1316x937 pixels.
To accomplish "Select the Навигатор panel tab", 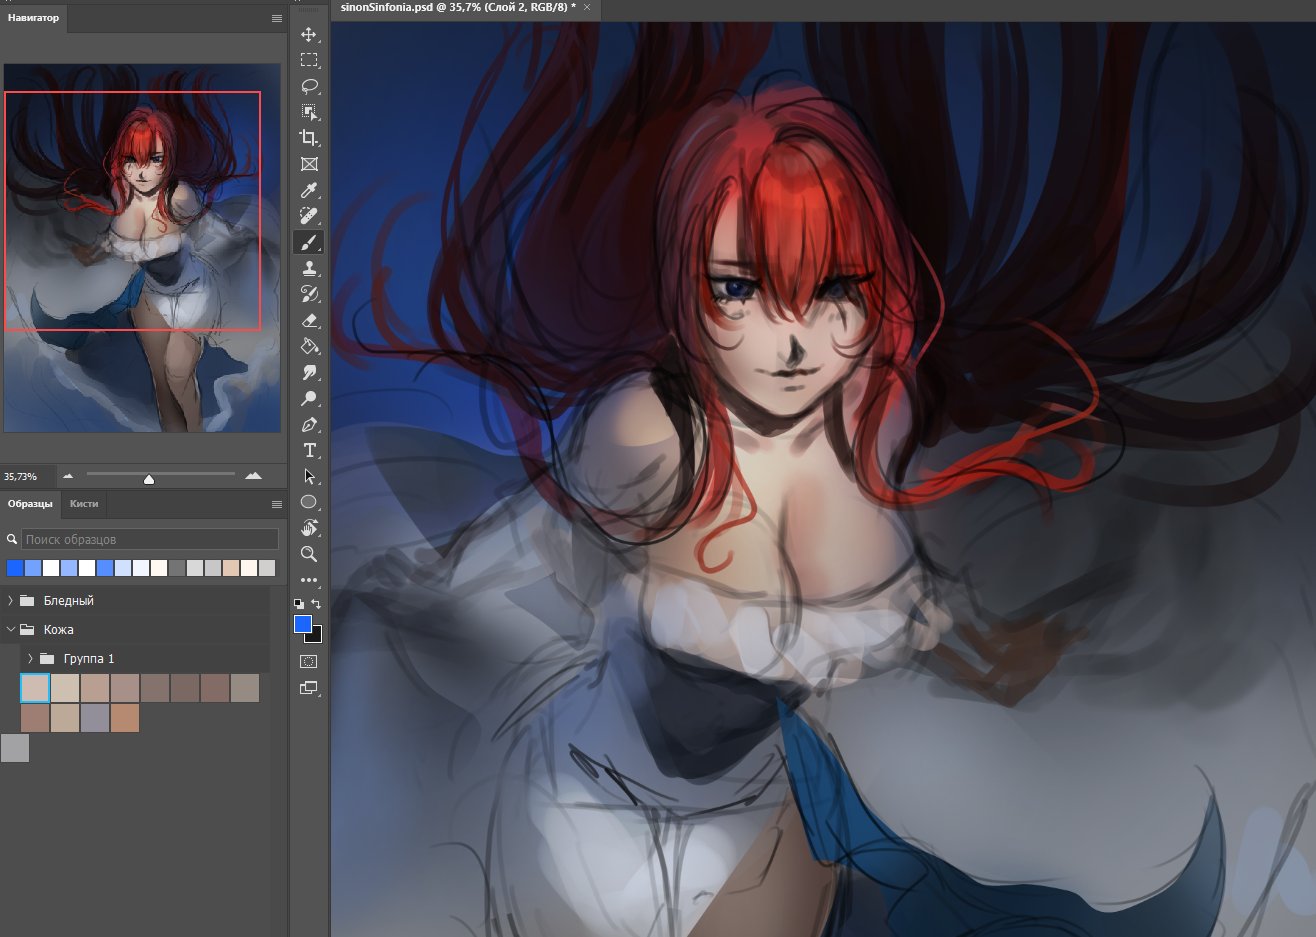I will point(33,18).
